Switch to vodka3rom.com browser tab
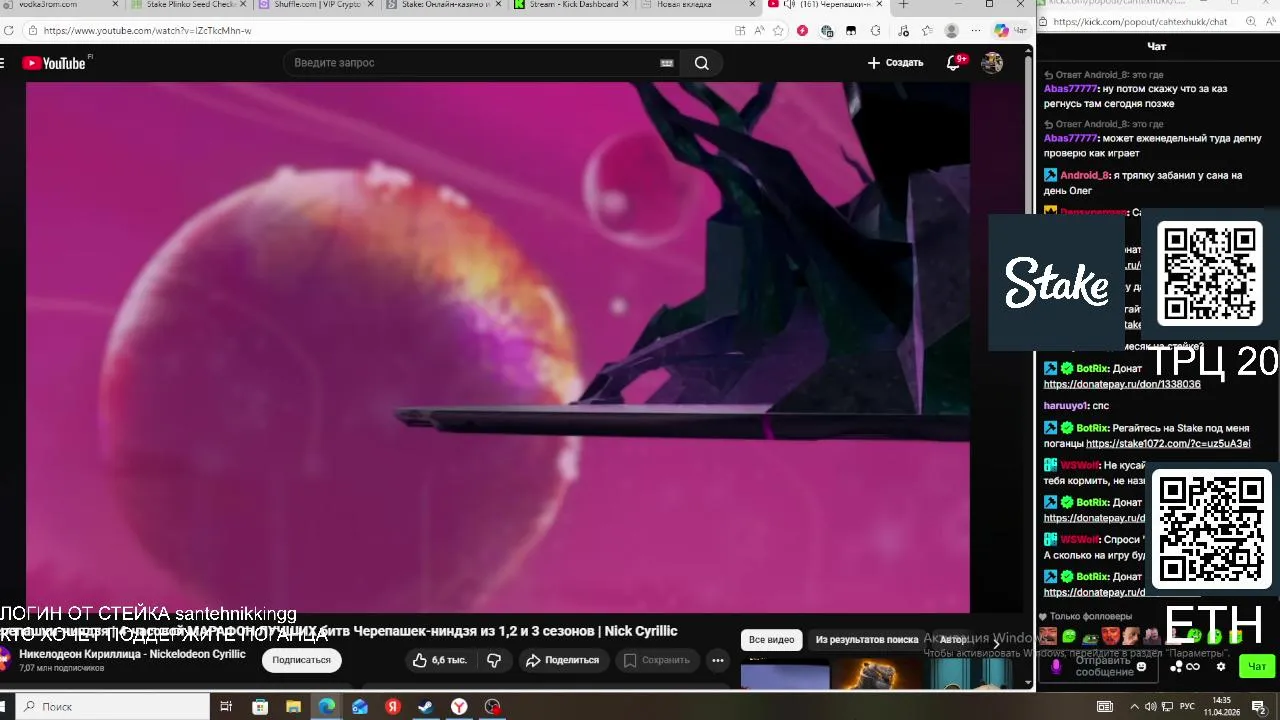 pyautogui.click(x=62, y=5)
